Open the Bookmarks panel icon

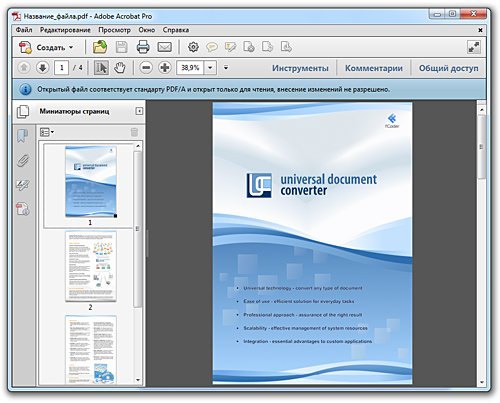click(23, 136)
